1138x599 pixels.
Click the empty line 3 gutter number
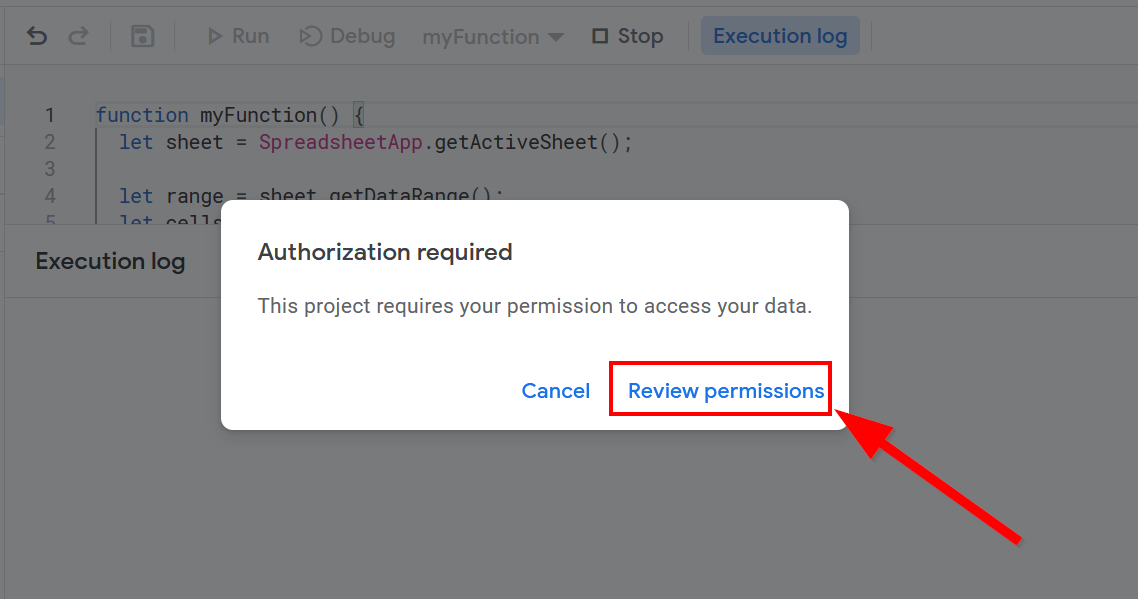50,168
